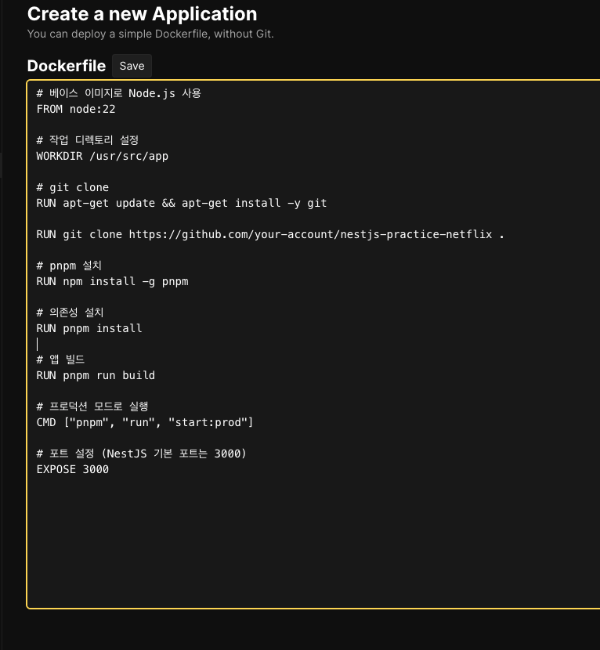600x650 pixels.
Task: Click the 'RUN pnpm run build' line
Action: [96, 376]
